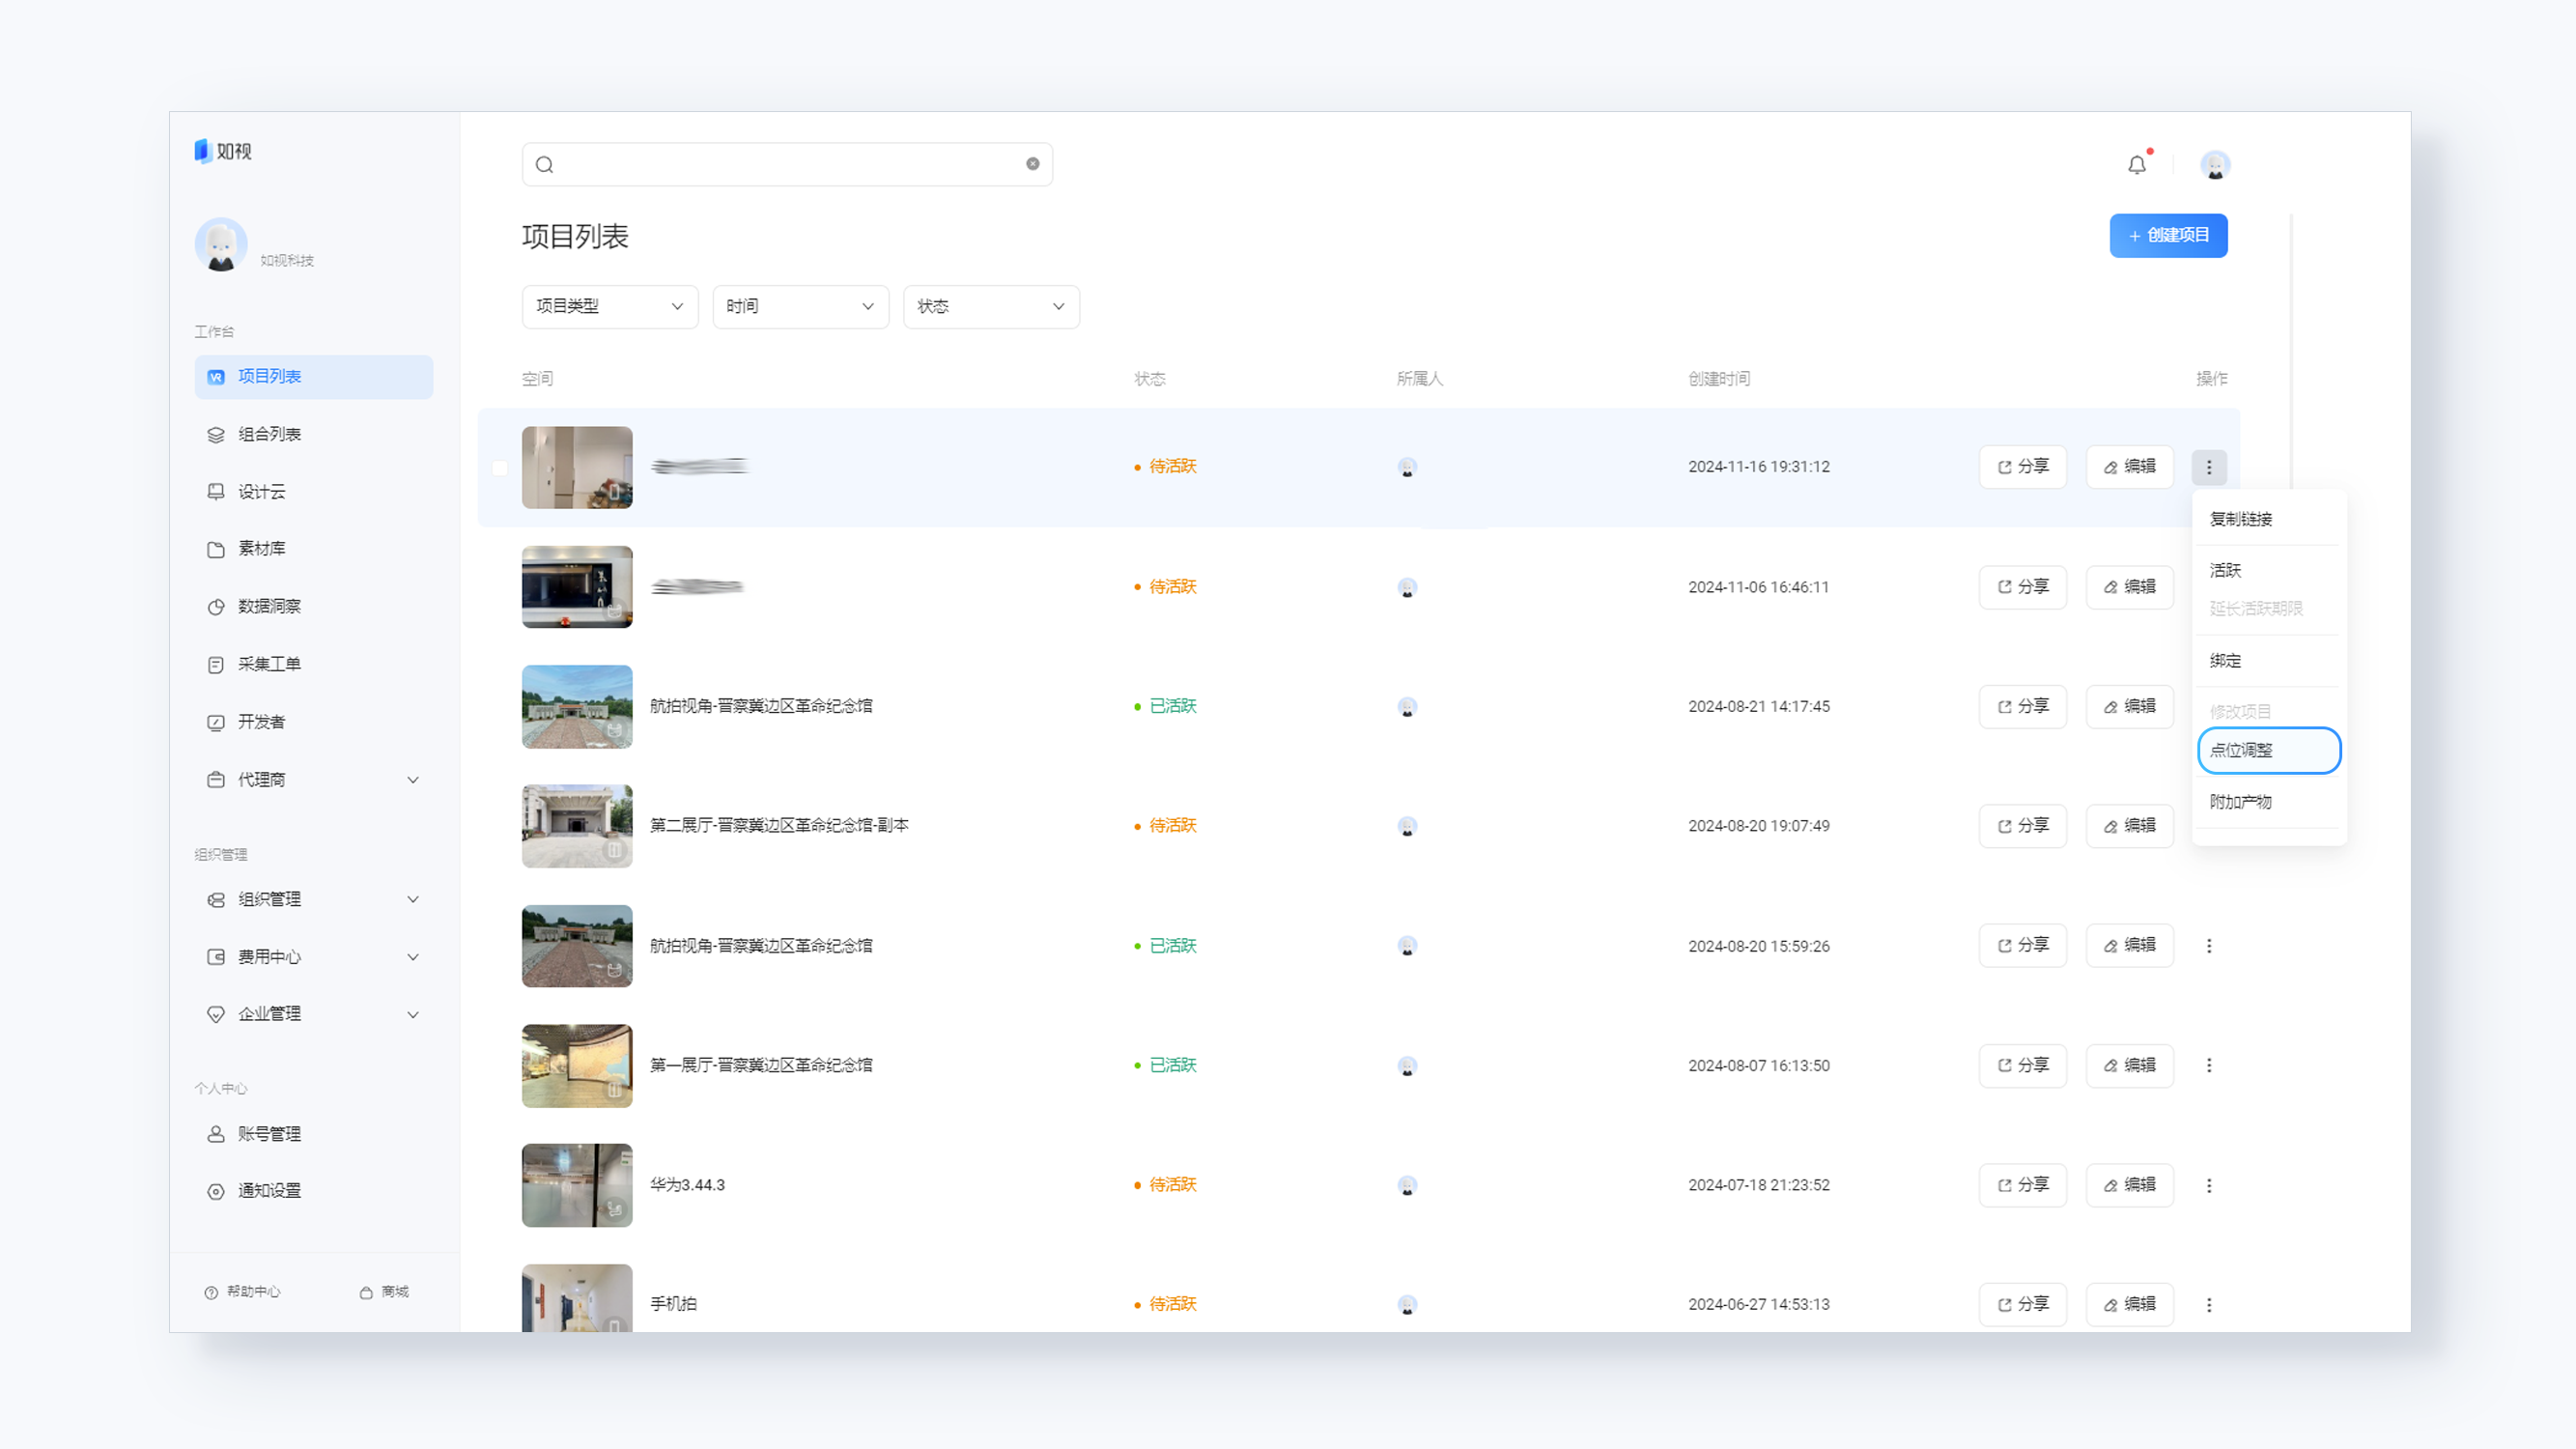
Task: Choose 活跃 from the context menu
Action: pyautogui.click(x=2269, y=570)
